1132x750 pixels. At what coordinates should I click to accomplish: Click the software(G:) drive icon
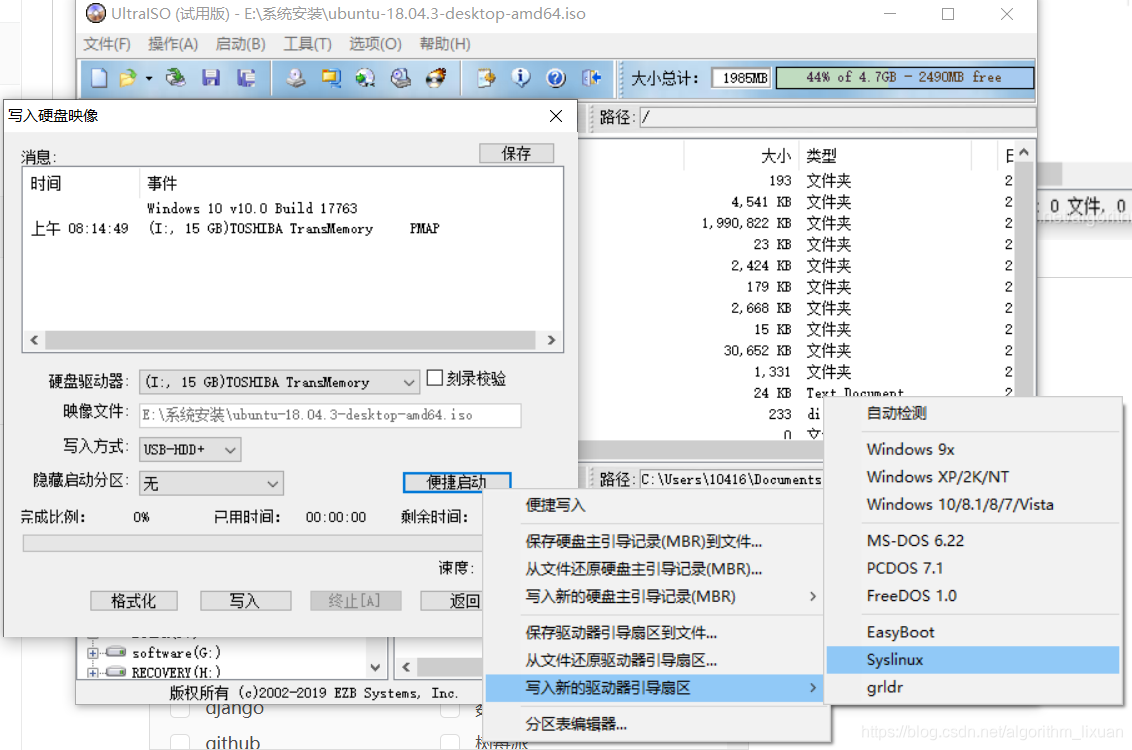point(116,653)
